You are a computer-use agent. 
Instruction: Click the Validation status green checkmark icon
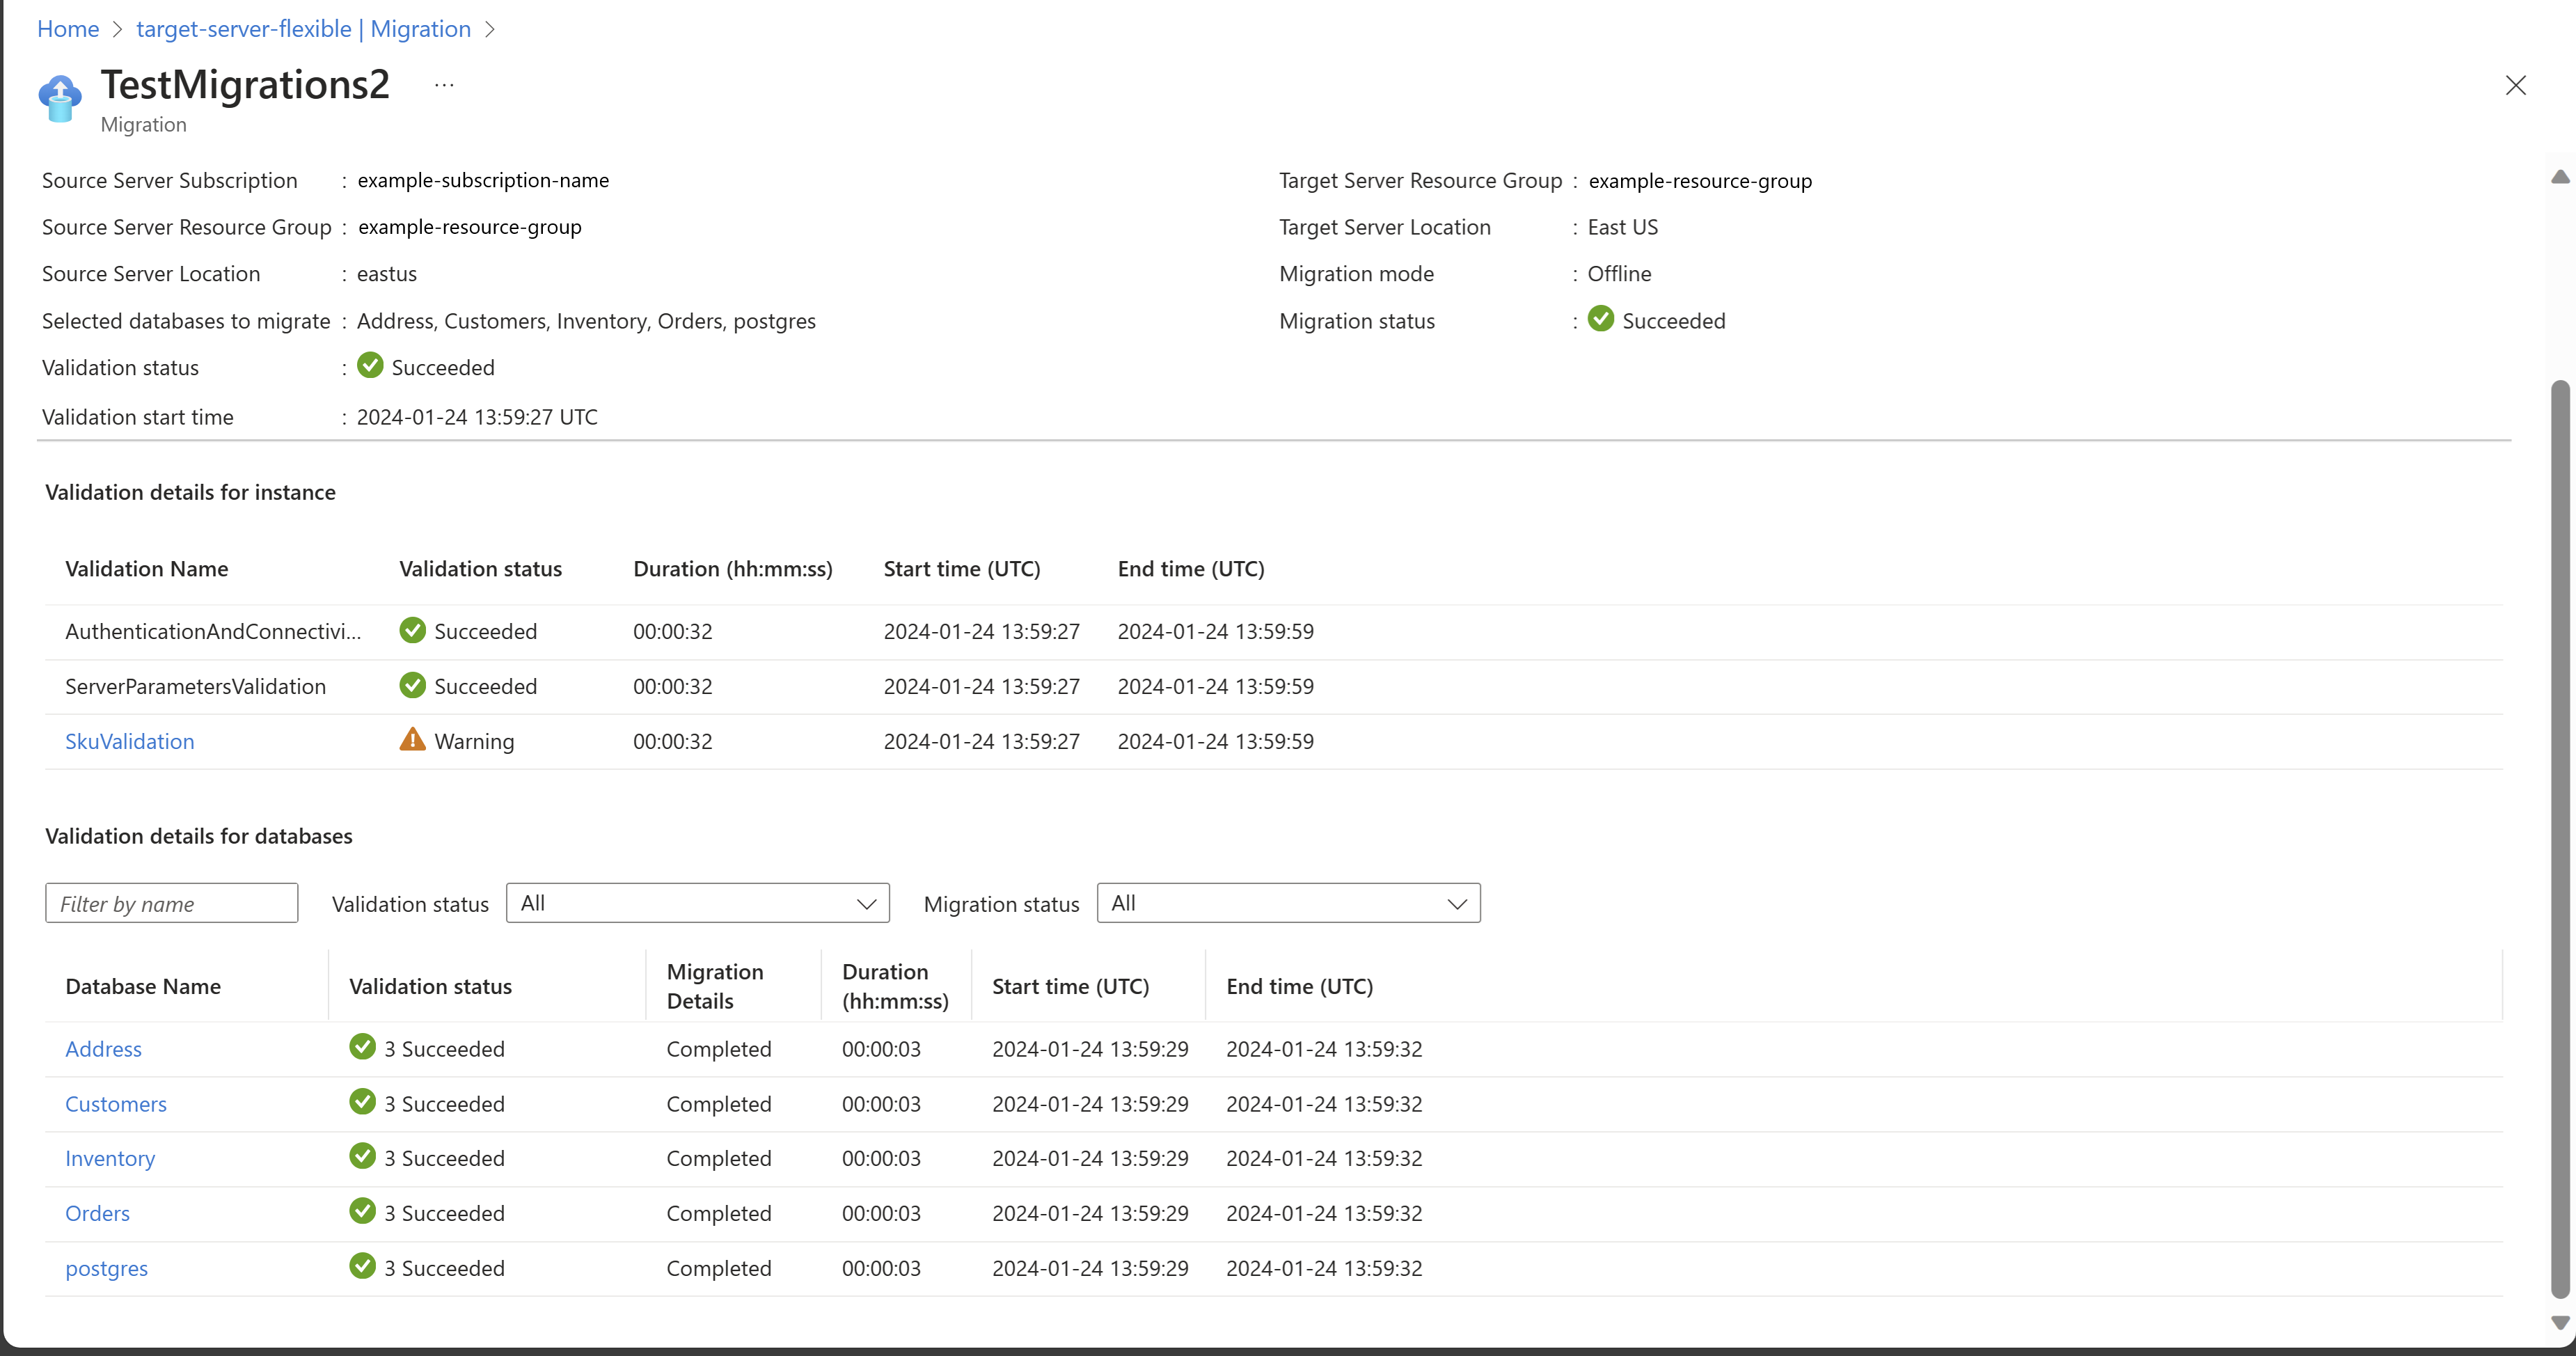point(370,366)
